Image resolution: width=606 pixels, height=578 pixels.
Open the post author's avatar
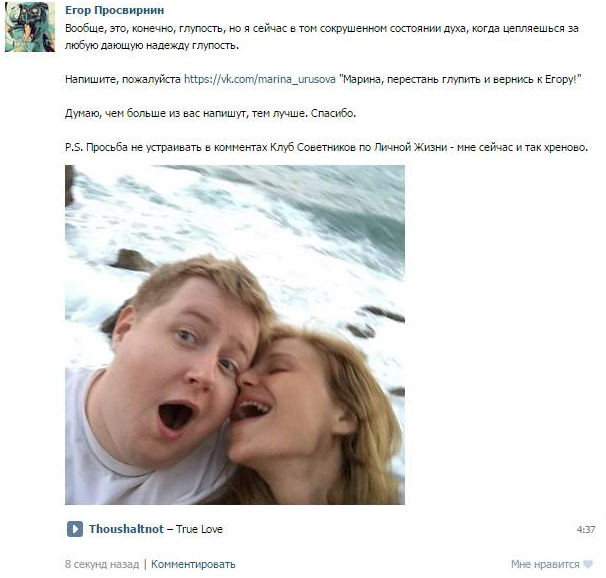30,27
